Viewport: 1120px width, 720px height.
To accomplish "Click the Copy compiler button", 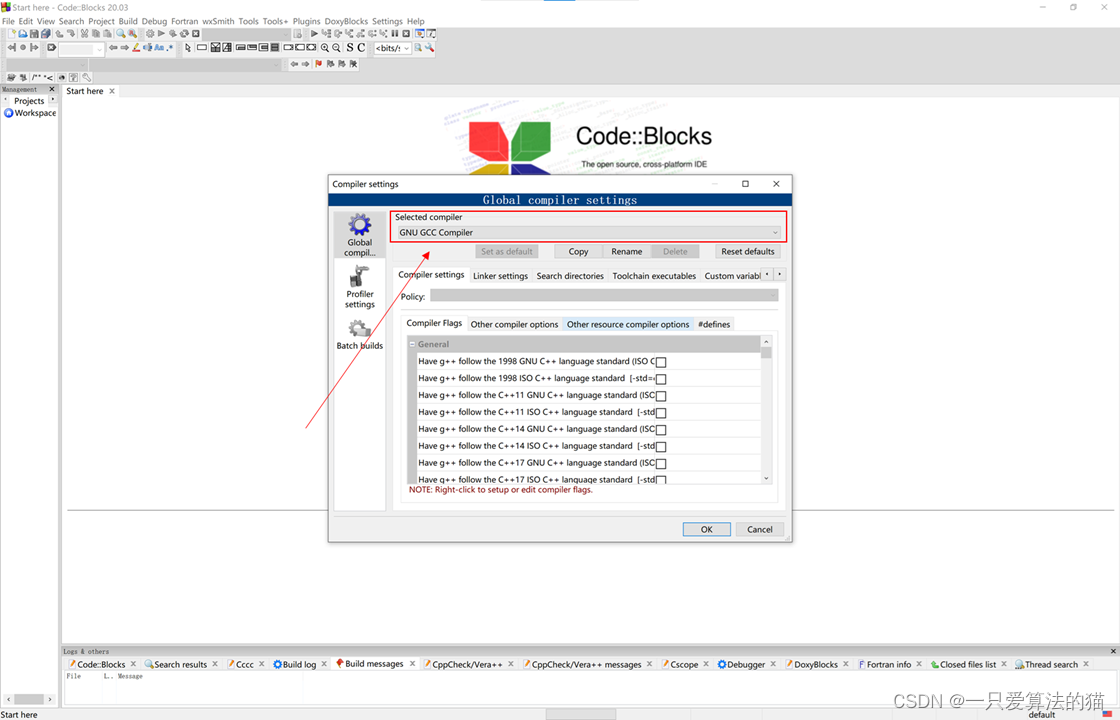I will pos(579,251).
